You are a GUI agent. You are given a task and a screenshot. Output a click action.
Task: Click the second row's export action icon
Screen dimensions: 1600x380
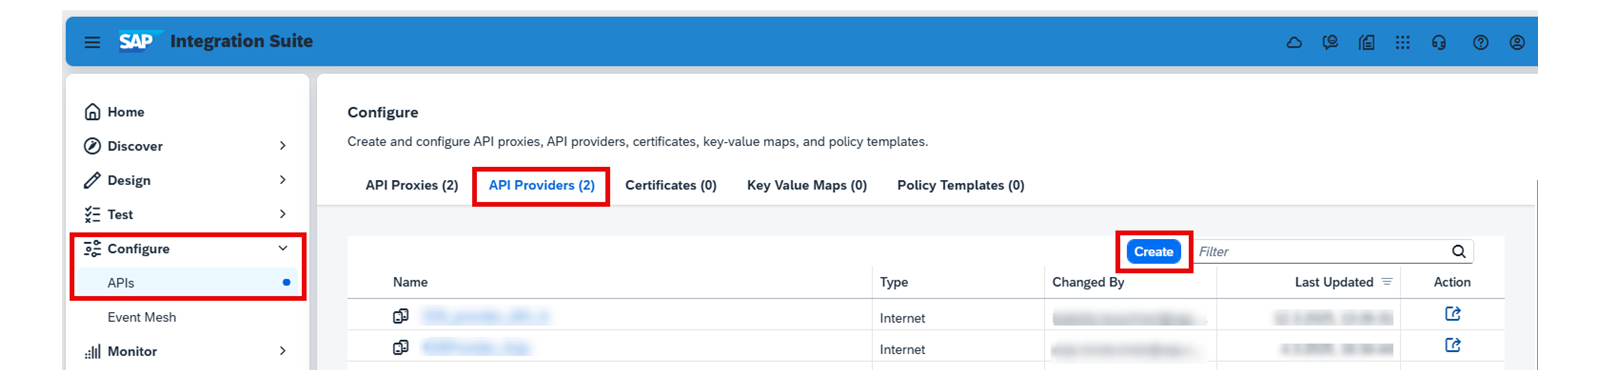click(x=1453, y=345)
